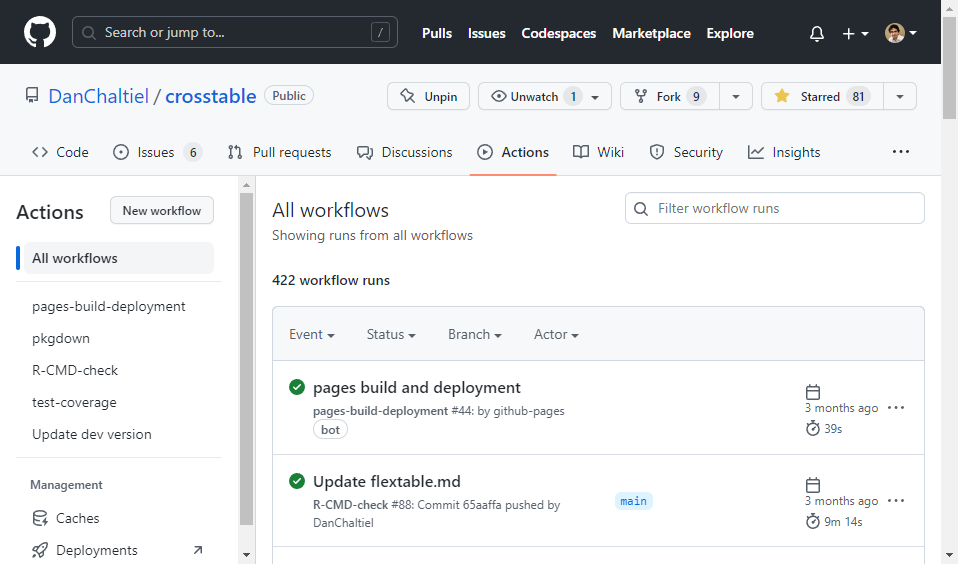Screen dimensions: 958x564
Task: Click the GitHub Octocat logo
Action: [40, 33]
